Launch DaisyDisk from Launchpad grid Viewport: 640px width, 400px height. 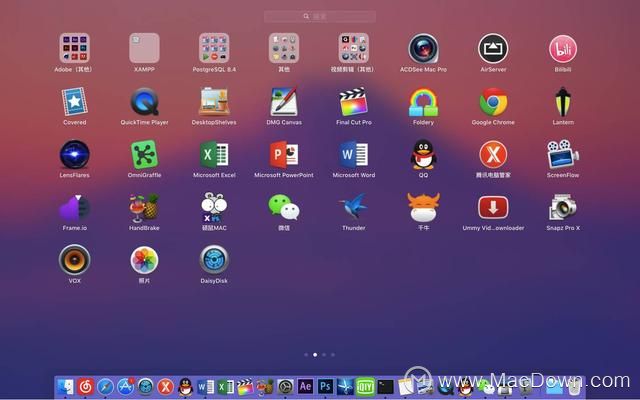tap(214, 260)
